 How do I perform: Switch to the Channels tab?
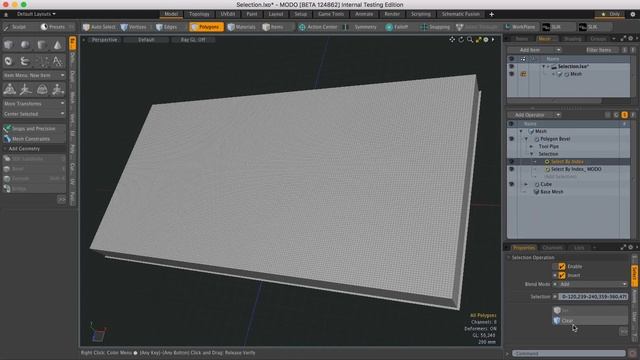[x=552, y=248]
